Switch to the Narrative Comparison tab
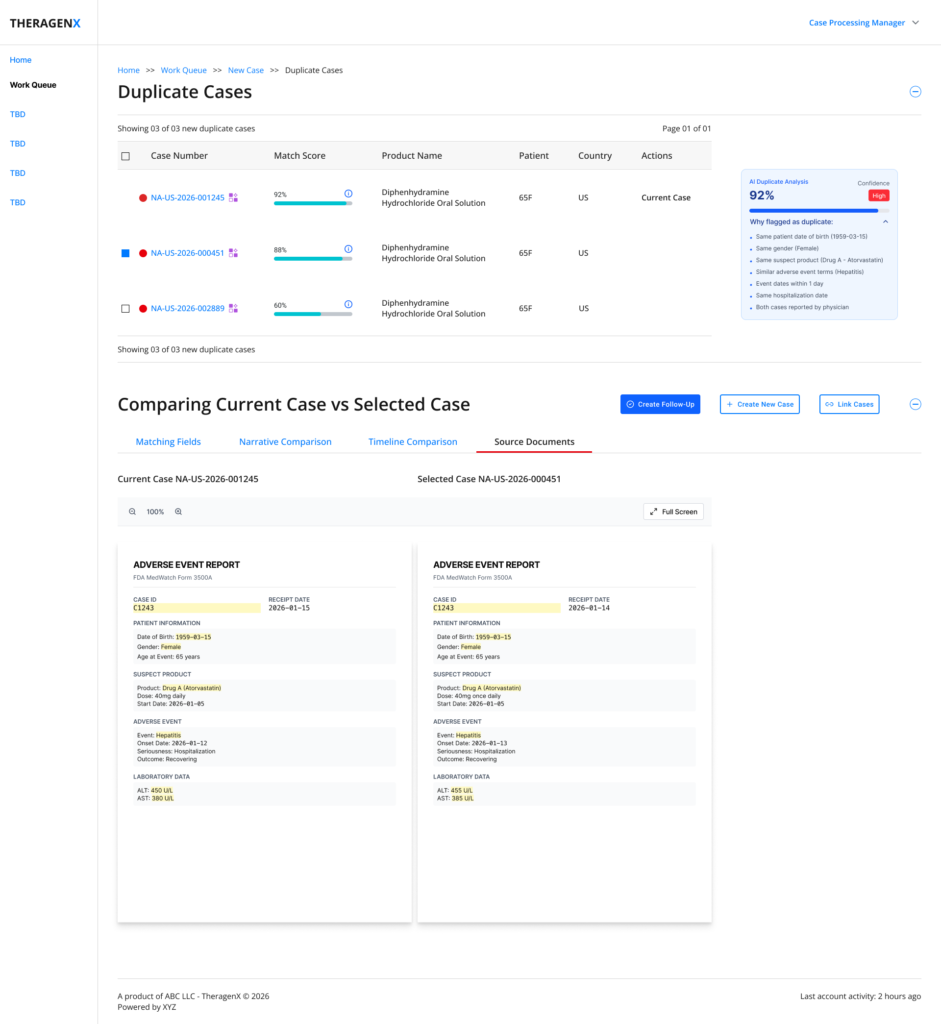Screen dimensions: 941x1024 (285, 442)
